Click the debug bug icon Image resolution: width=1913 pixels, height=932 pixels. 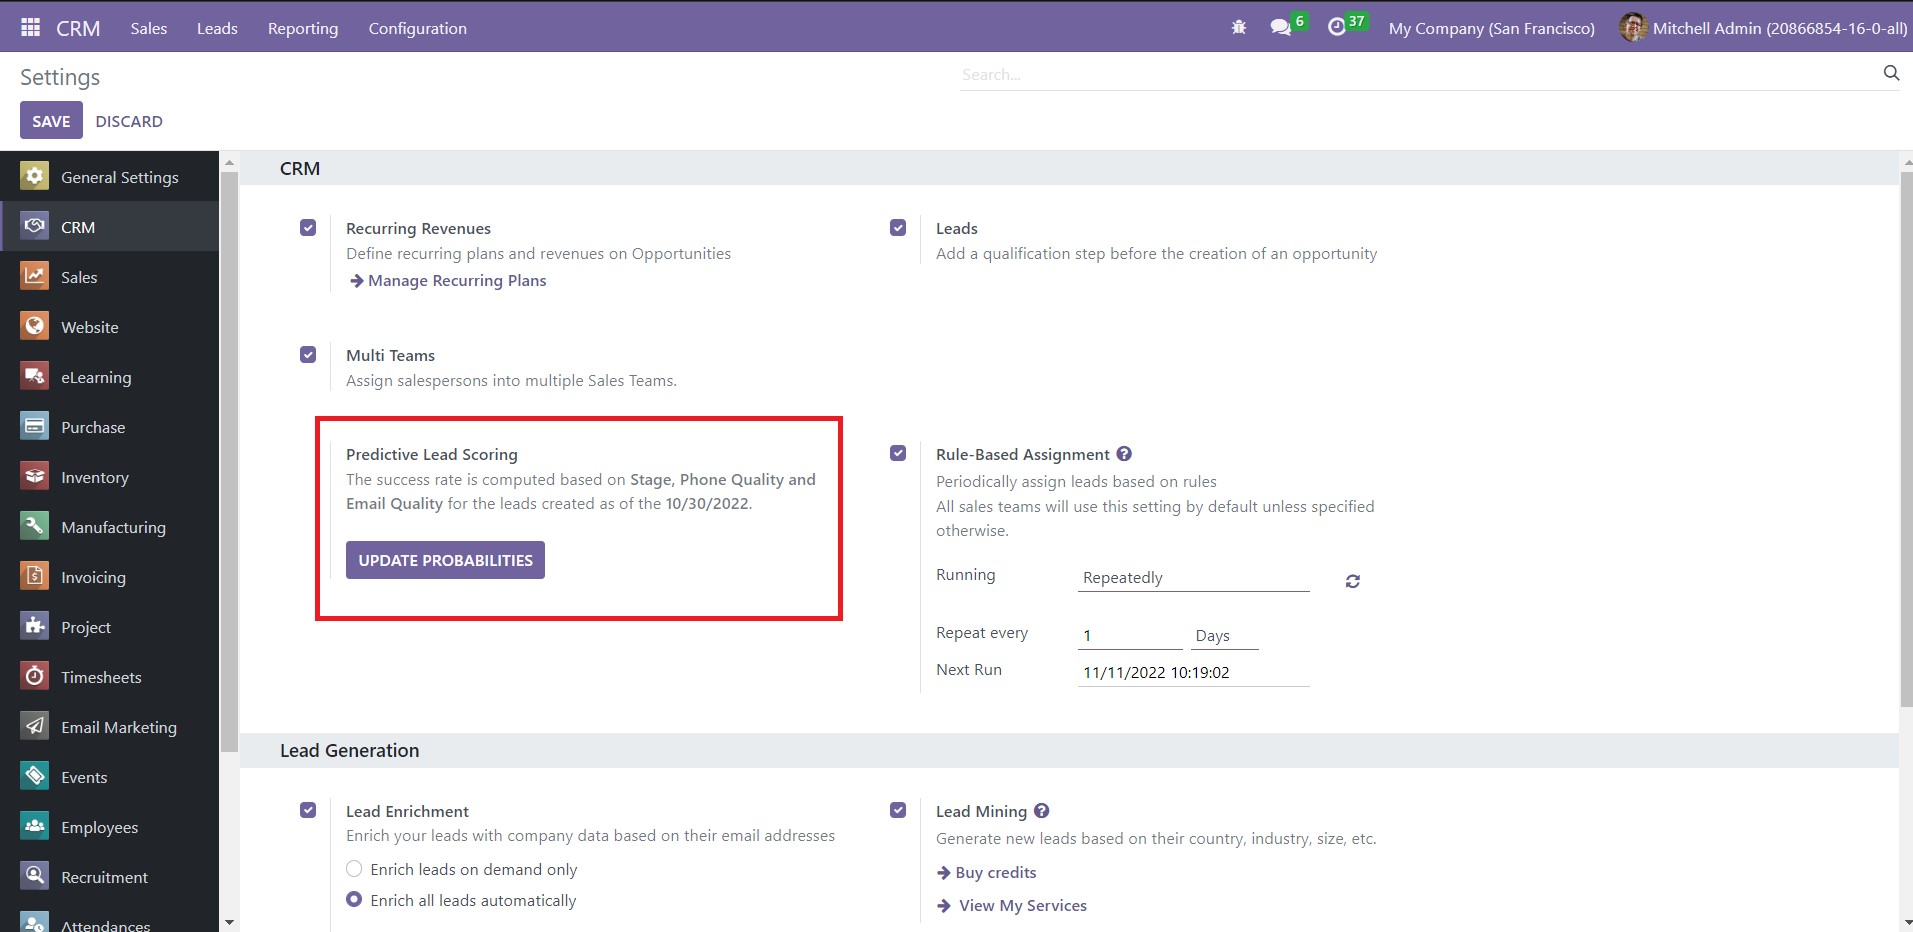[1239, 28]
